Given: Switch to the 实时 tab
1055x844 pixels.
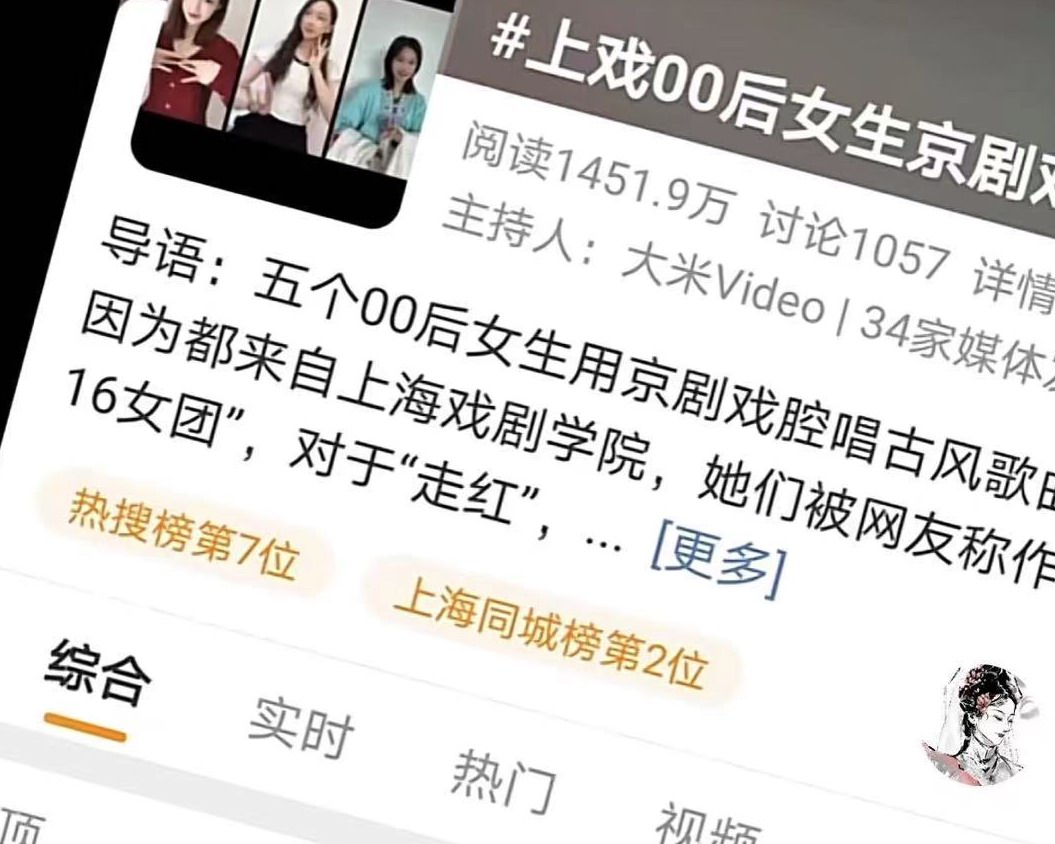Looking at the screenshot, I should coord(301,726).
